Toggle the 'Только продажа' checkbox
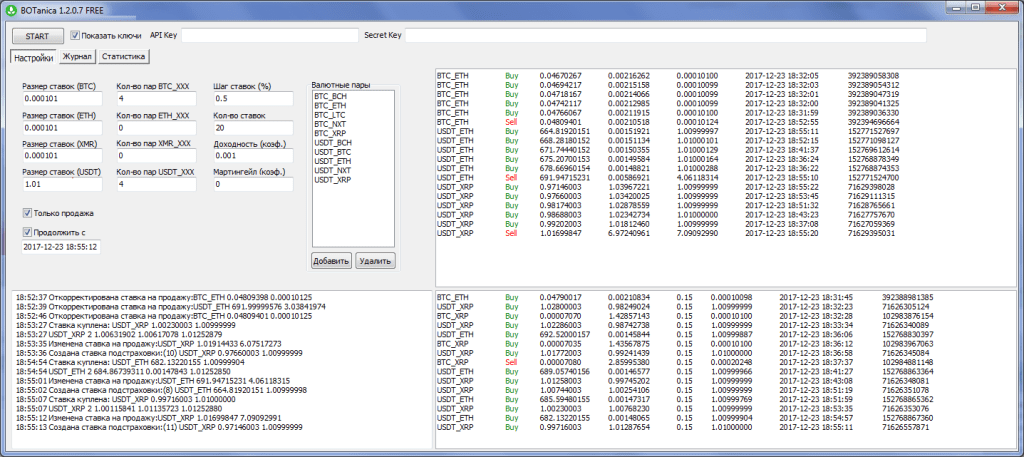 tap(27, 213)
